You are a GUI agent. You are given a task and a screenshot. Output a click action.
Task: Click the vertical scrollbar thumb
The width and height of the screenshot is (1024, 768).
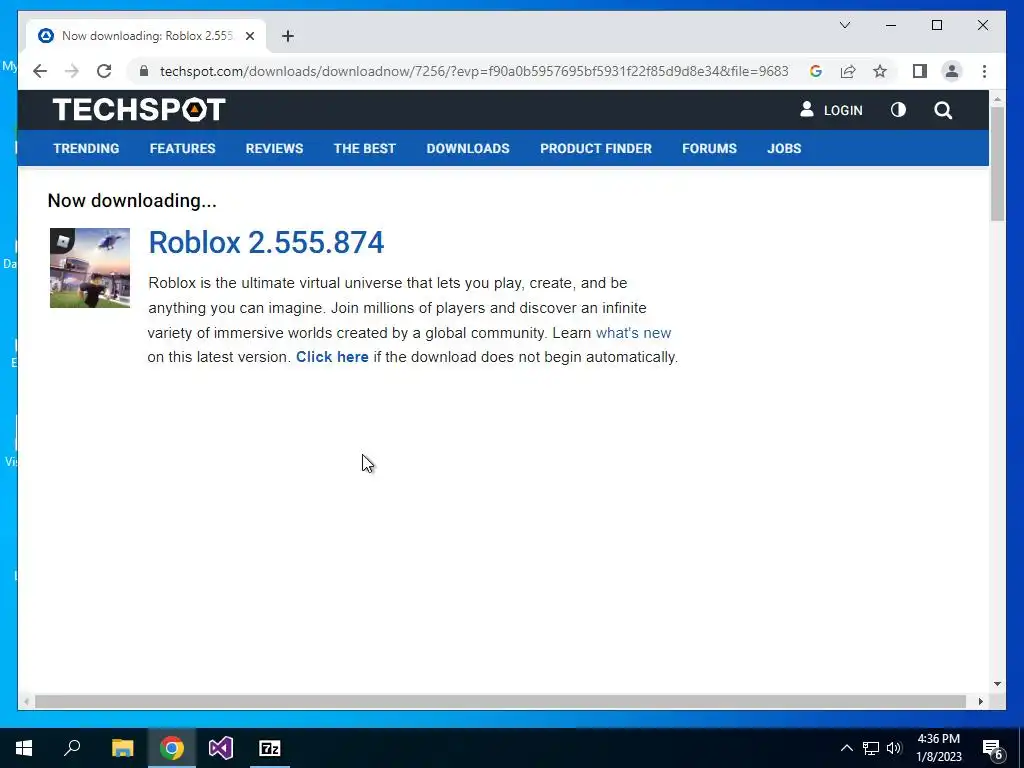[x=997, y=163]
